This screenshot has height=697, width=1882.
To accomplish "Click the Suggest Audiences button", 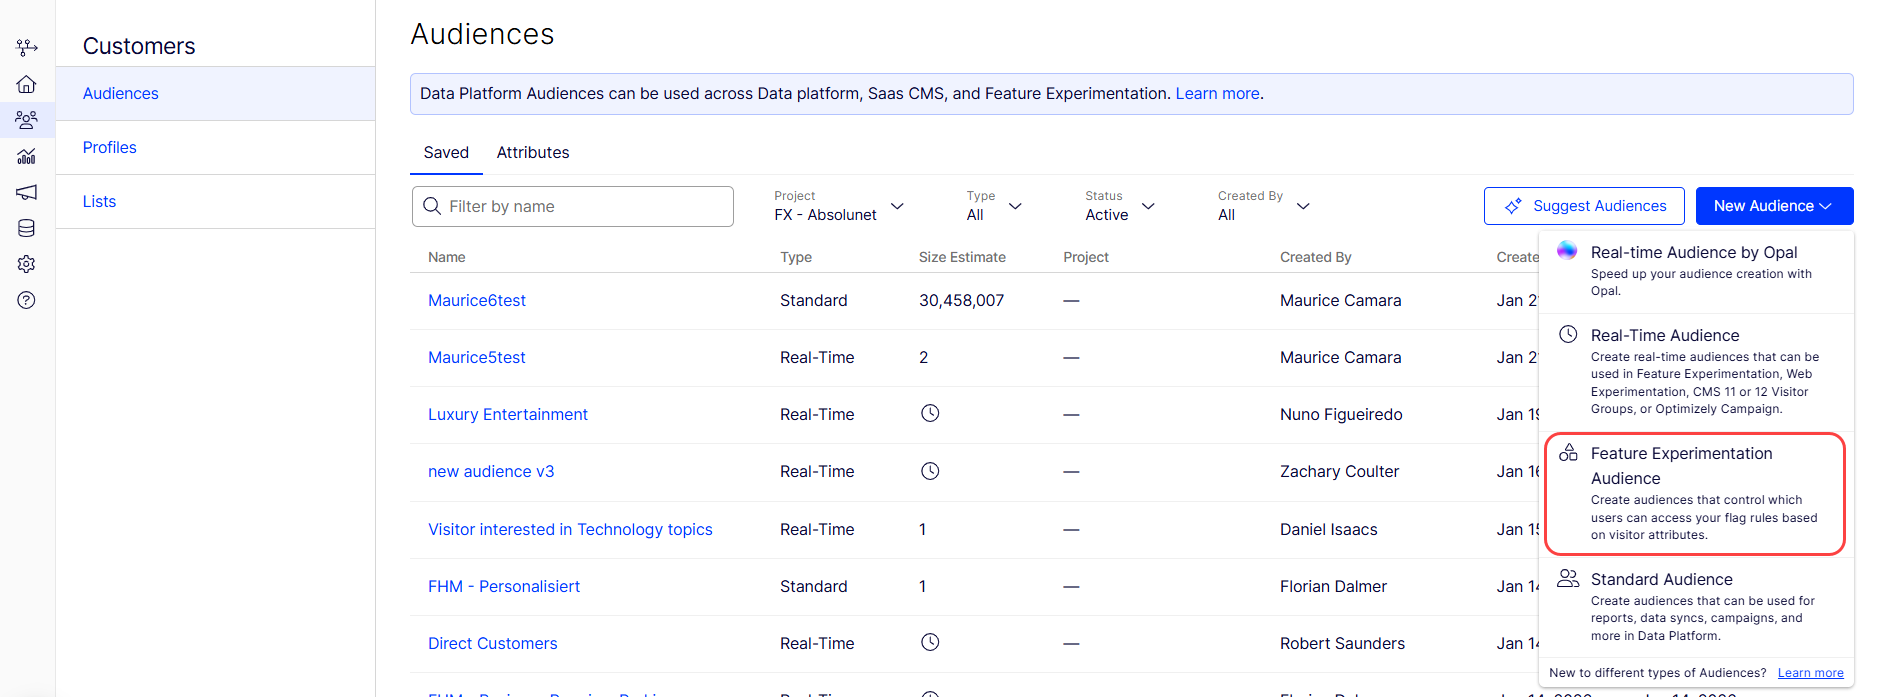I will coord(1584,206).
